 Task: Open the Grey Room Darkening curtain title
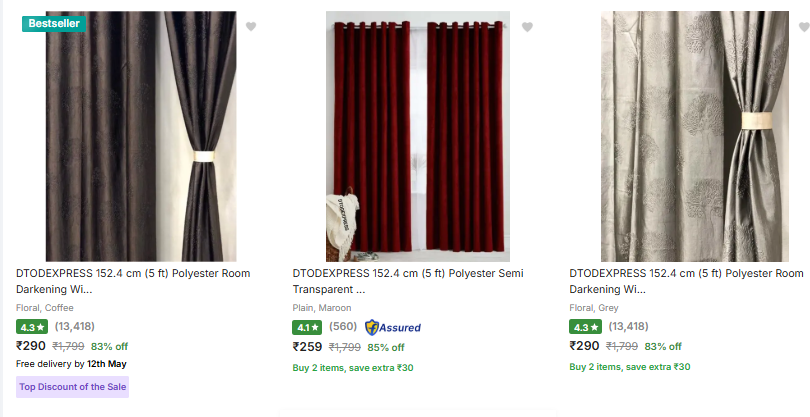(x=687, y=281)
